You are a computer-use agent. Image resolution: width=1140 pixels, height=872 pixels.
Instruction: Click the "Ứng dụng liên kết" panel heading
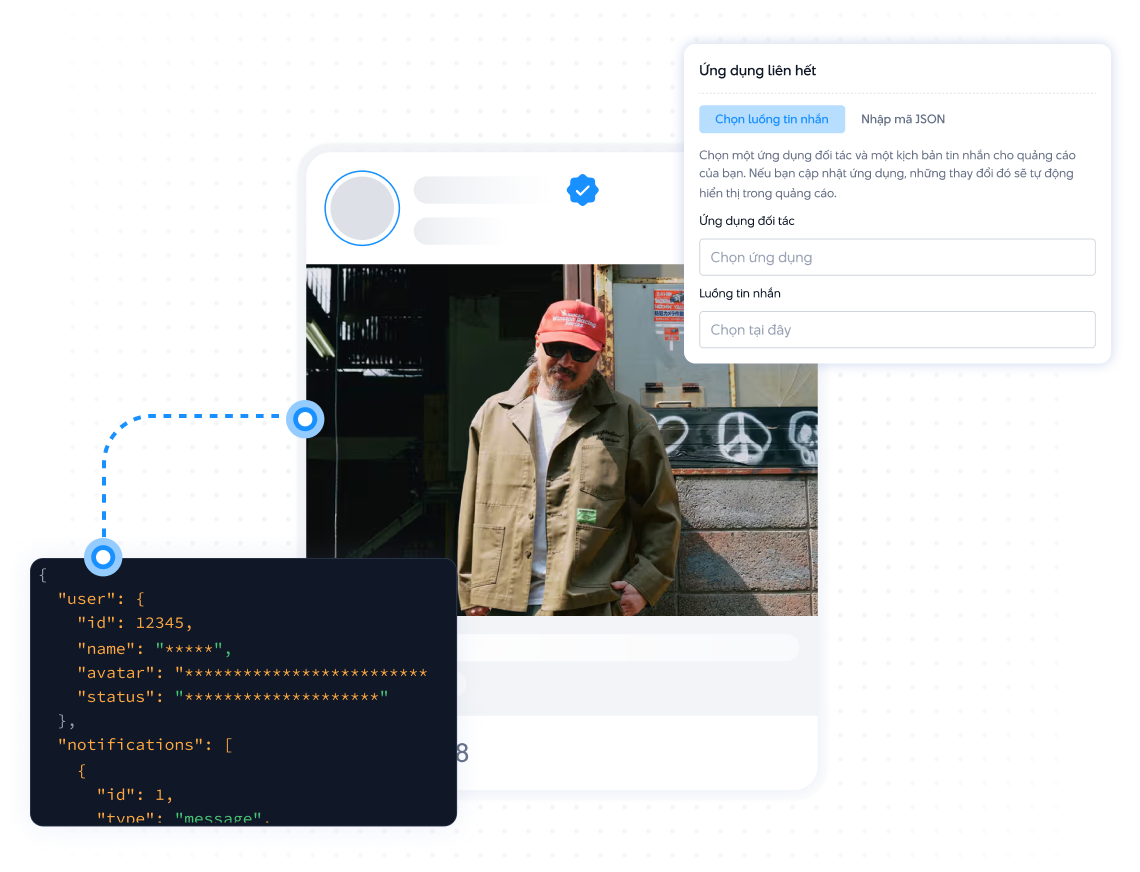click(x=757, y=71)
